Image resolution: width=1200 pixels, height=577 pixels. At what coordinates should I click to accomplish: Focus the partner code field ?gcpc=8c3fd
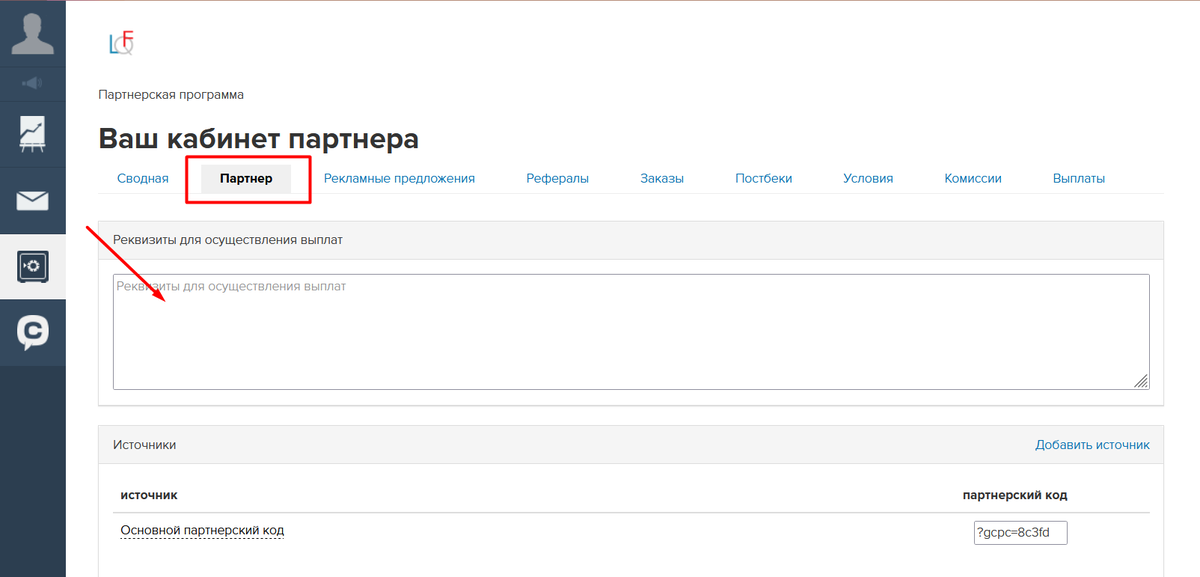[1020, 533]
